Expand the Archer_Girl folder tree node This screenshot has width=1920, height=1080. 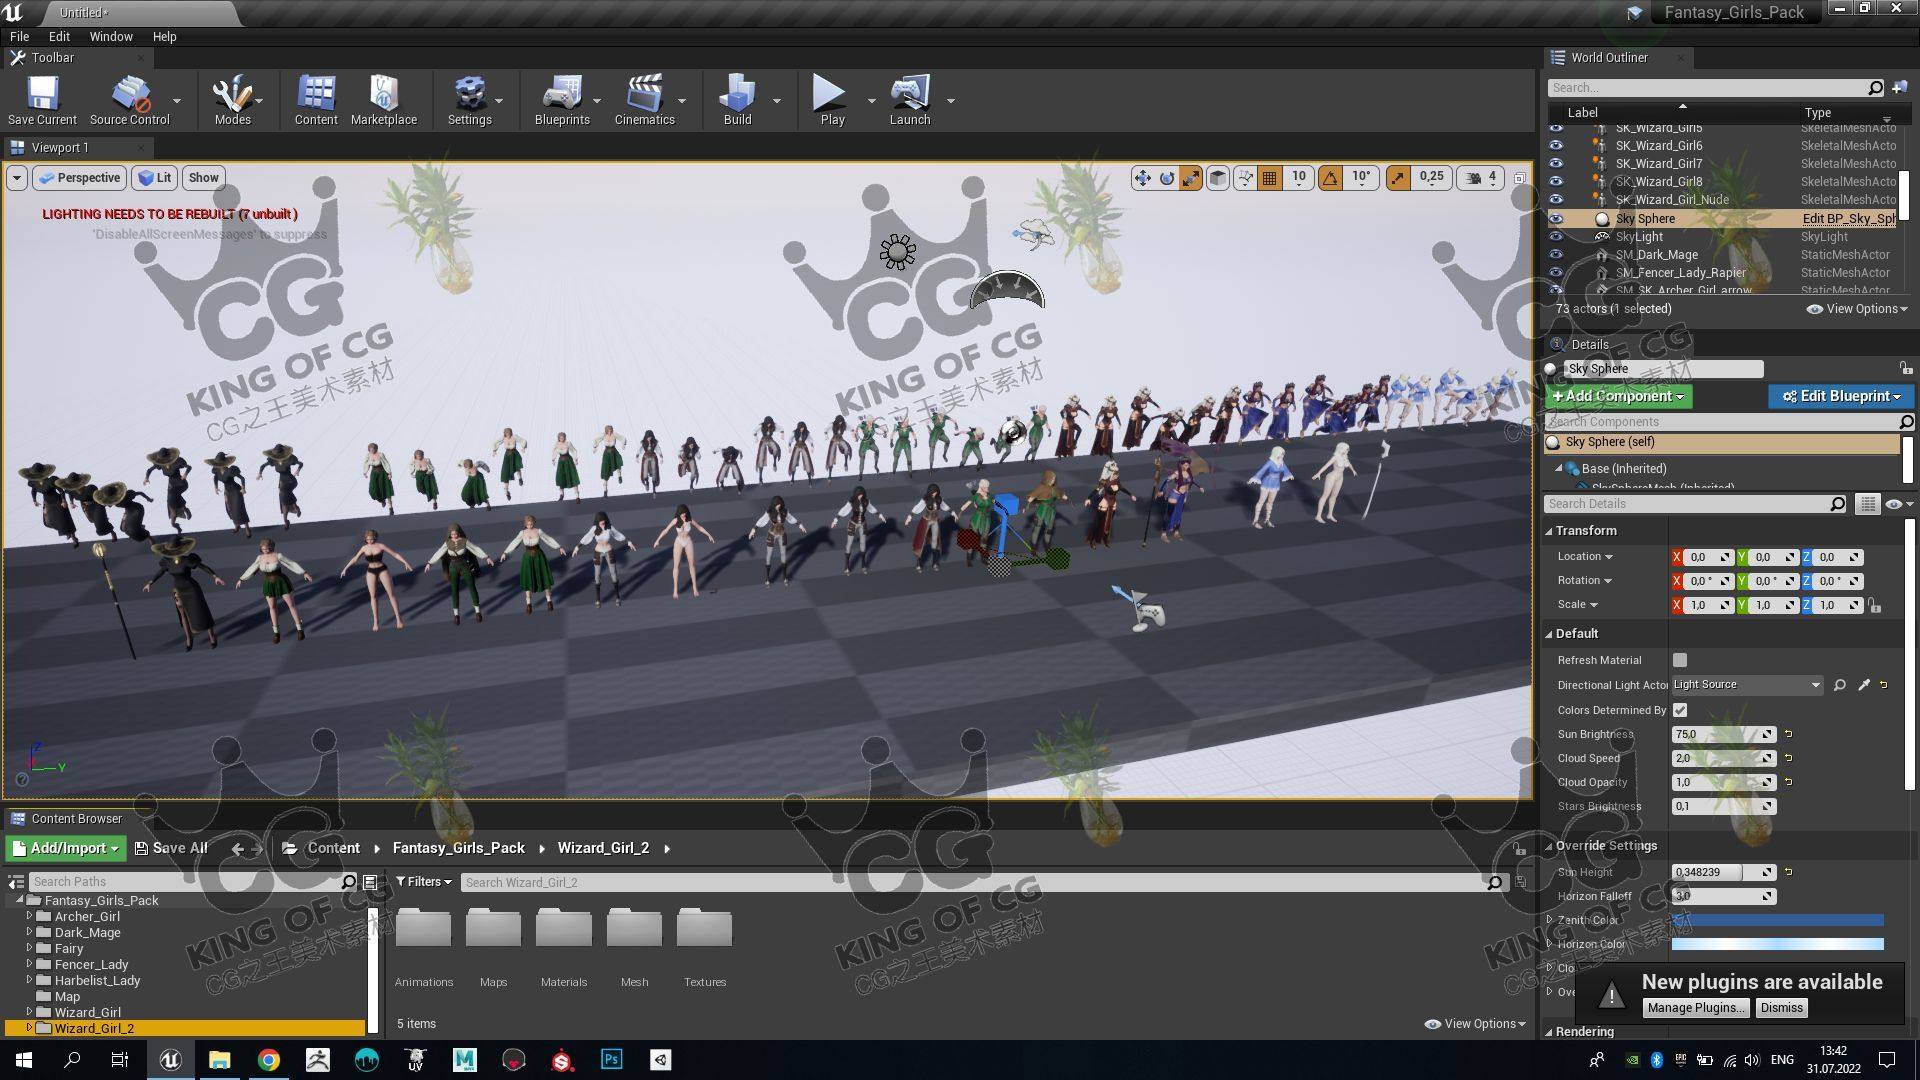click(29, 916)
